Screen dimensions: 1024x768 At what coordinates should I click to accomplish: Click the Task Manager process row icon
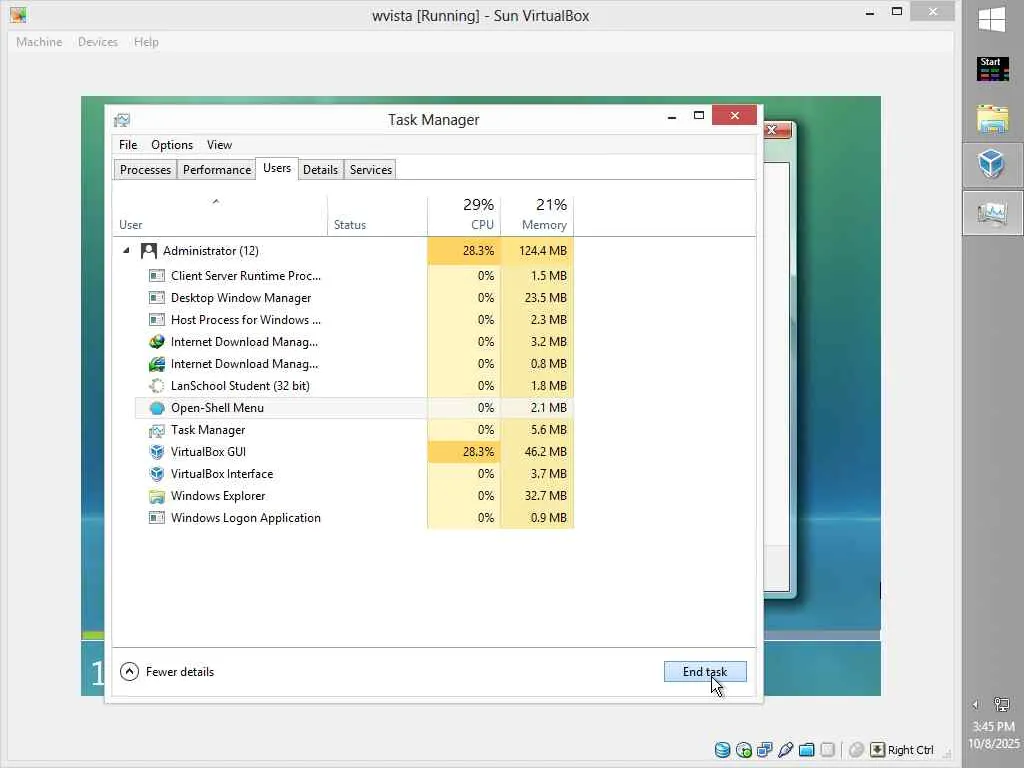pos(157,430)
